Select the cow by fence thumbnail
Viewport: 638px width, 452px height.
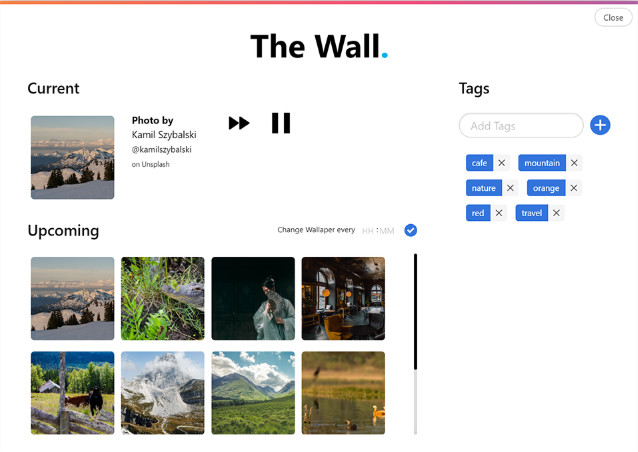(72, 393)
